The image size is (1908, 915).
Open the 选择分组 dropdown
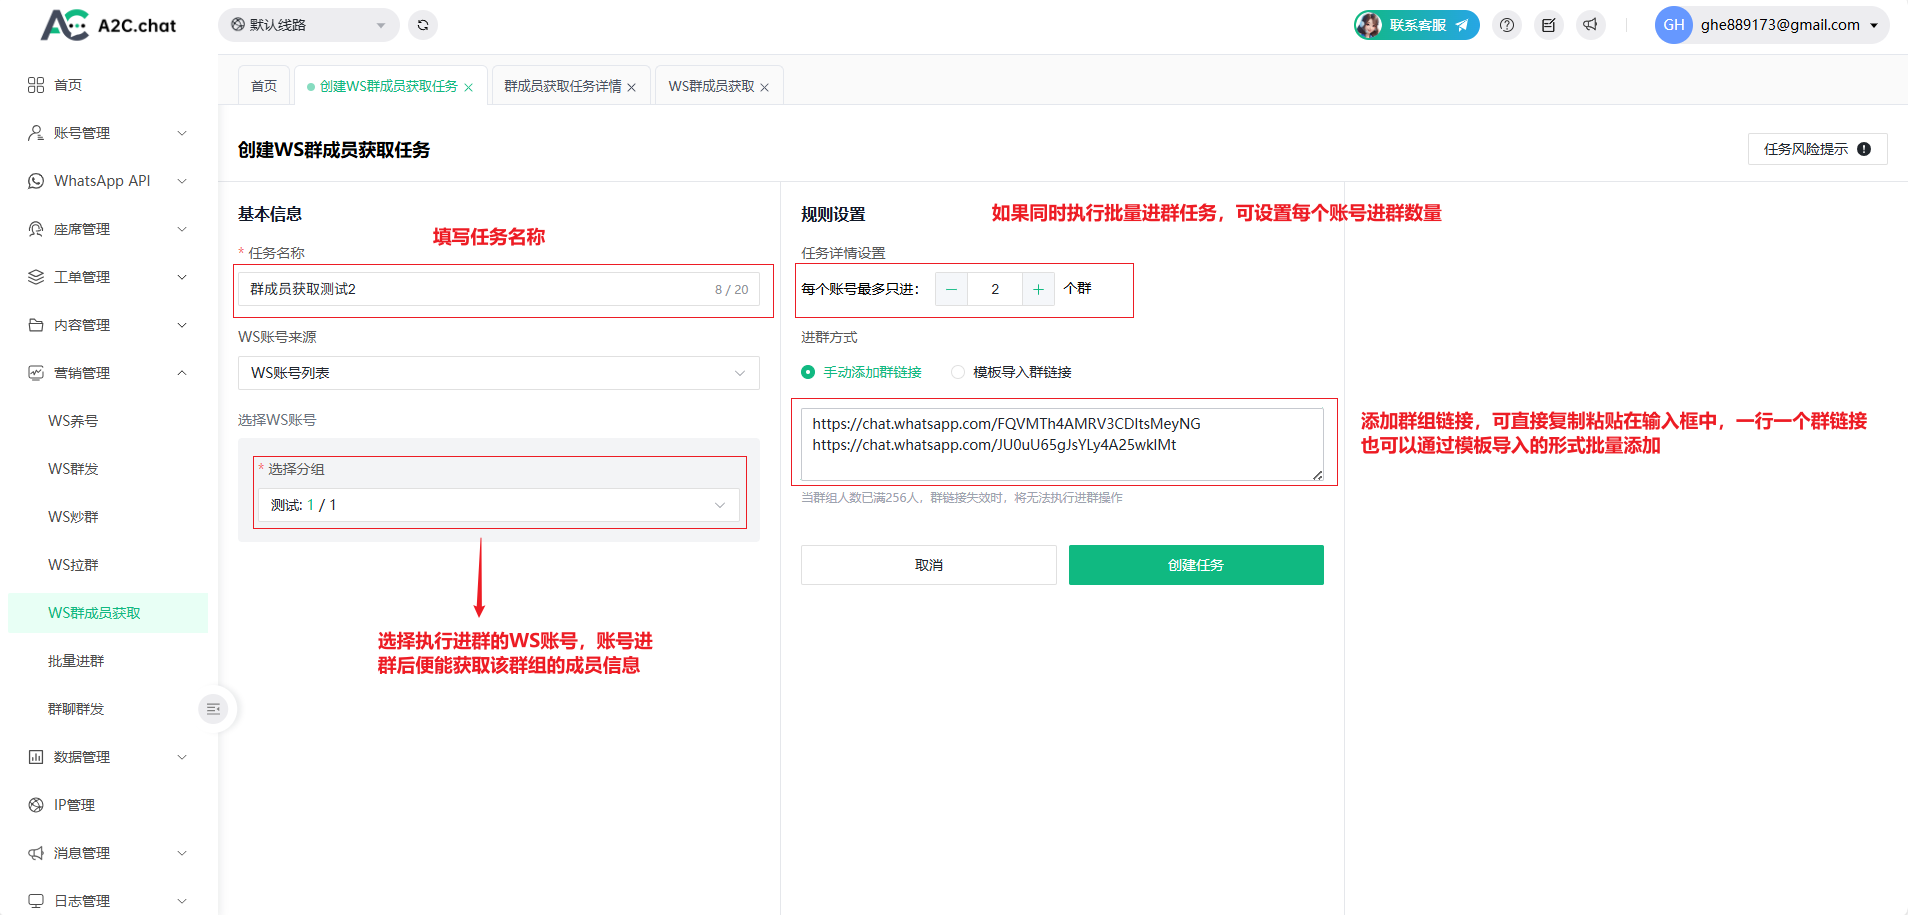[x=498, y=505]
